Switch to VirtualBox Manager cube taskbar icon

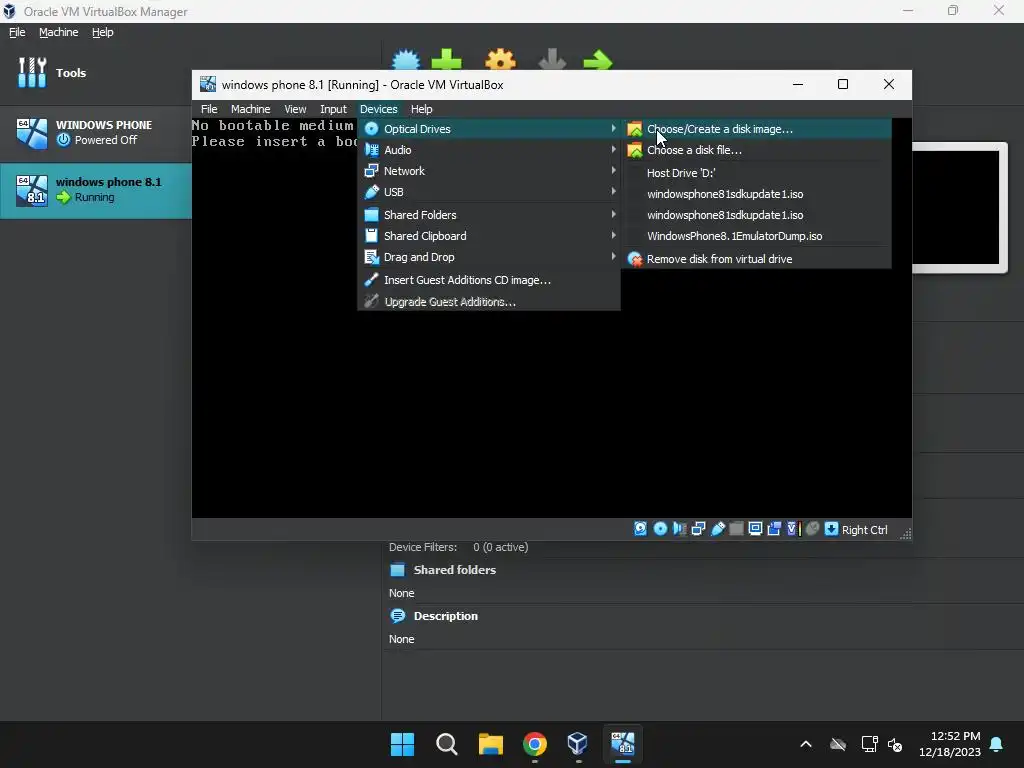pos(577,744)
